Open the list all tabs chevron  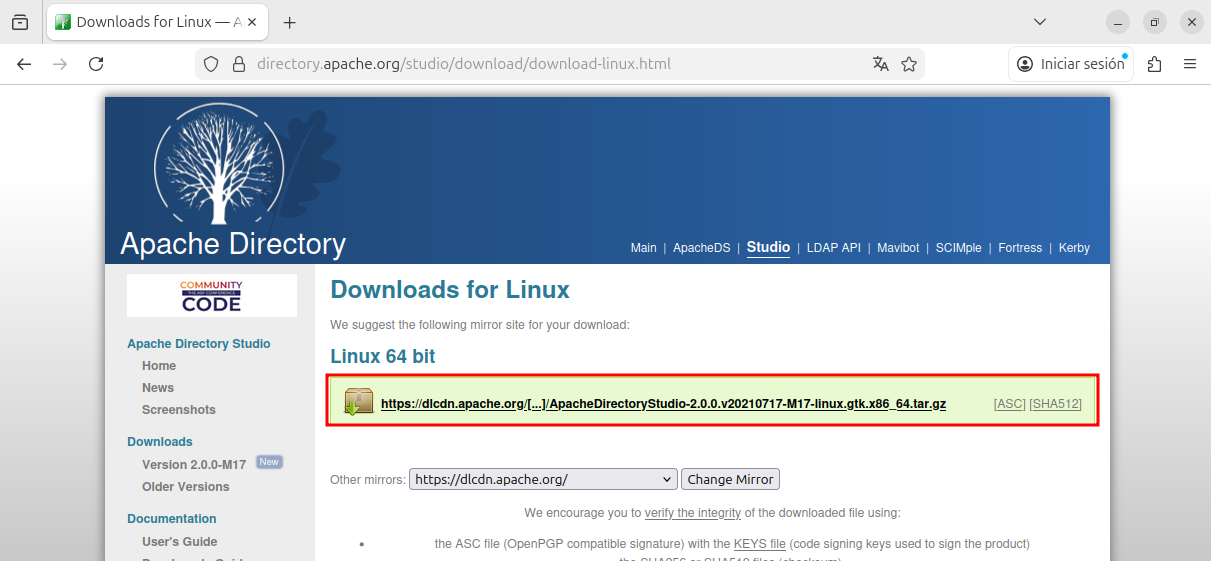coord(1040,22)
